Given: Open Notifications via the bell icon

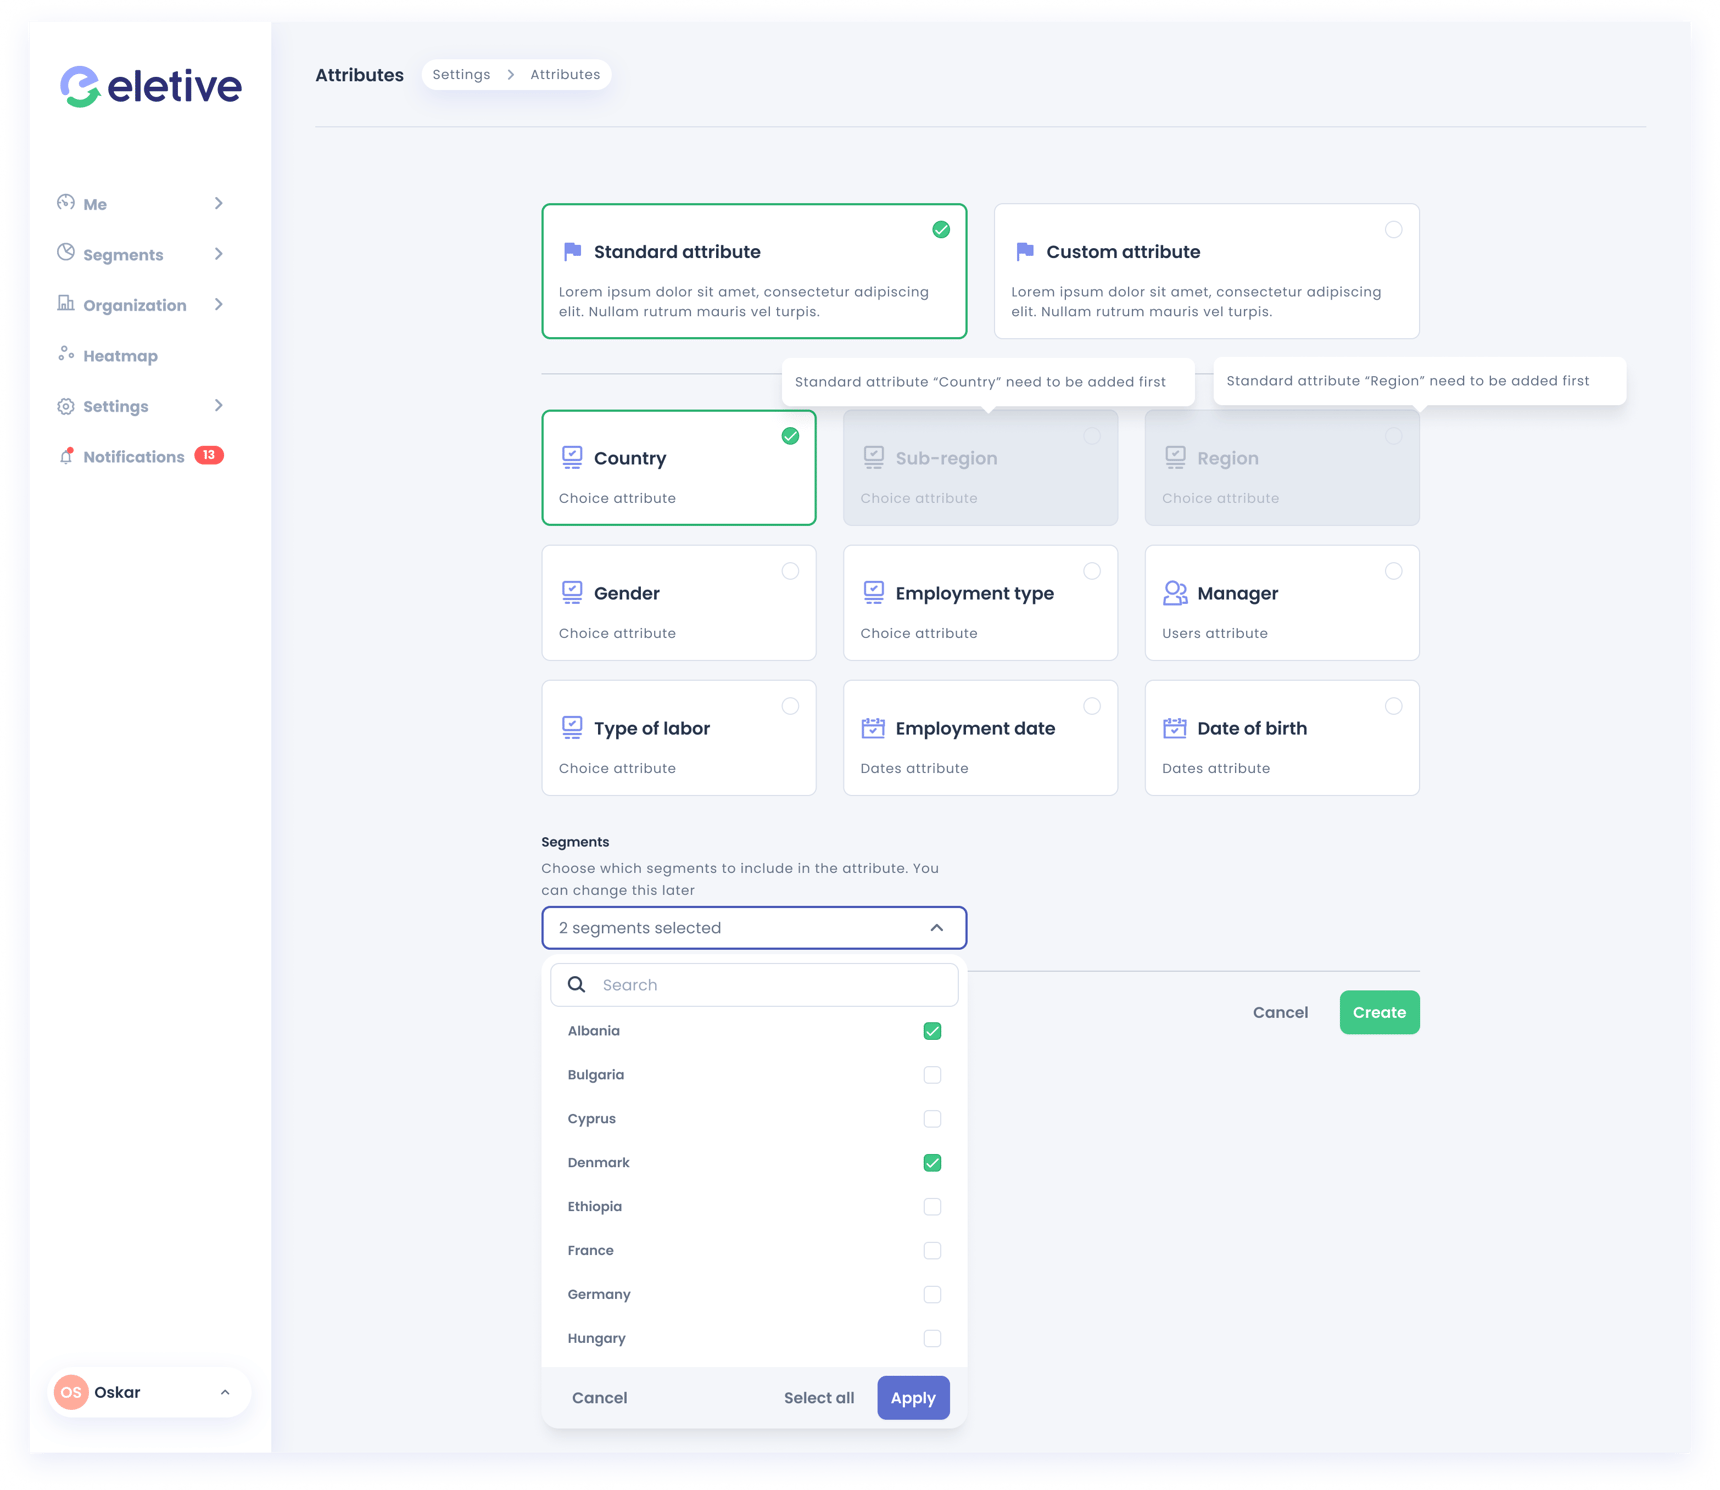Looking at the screenshot, I should [66, 456].
